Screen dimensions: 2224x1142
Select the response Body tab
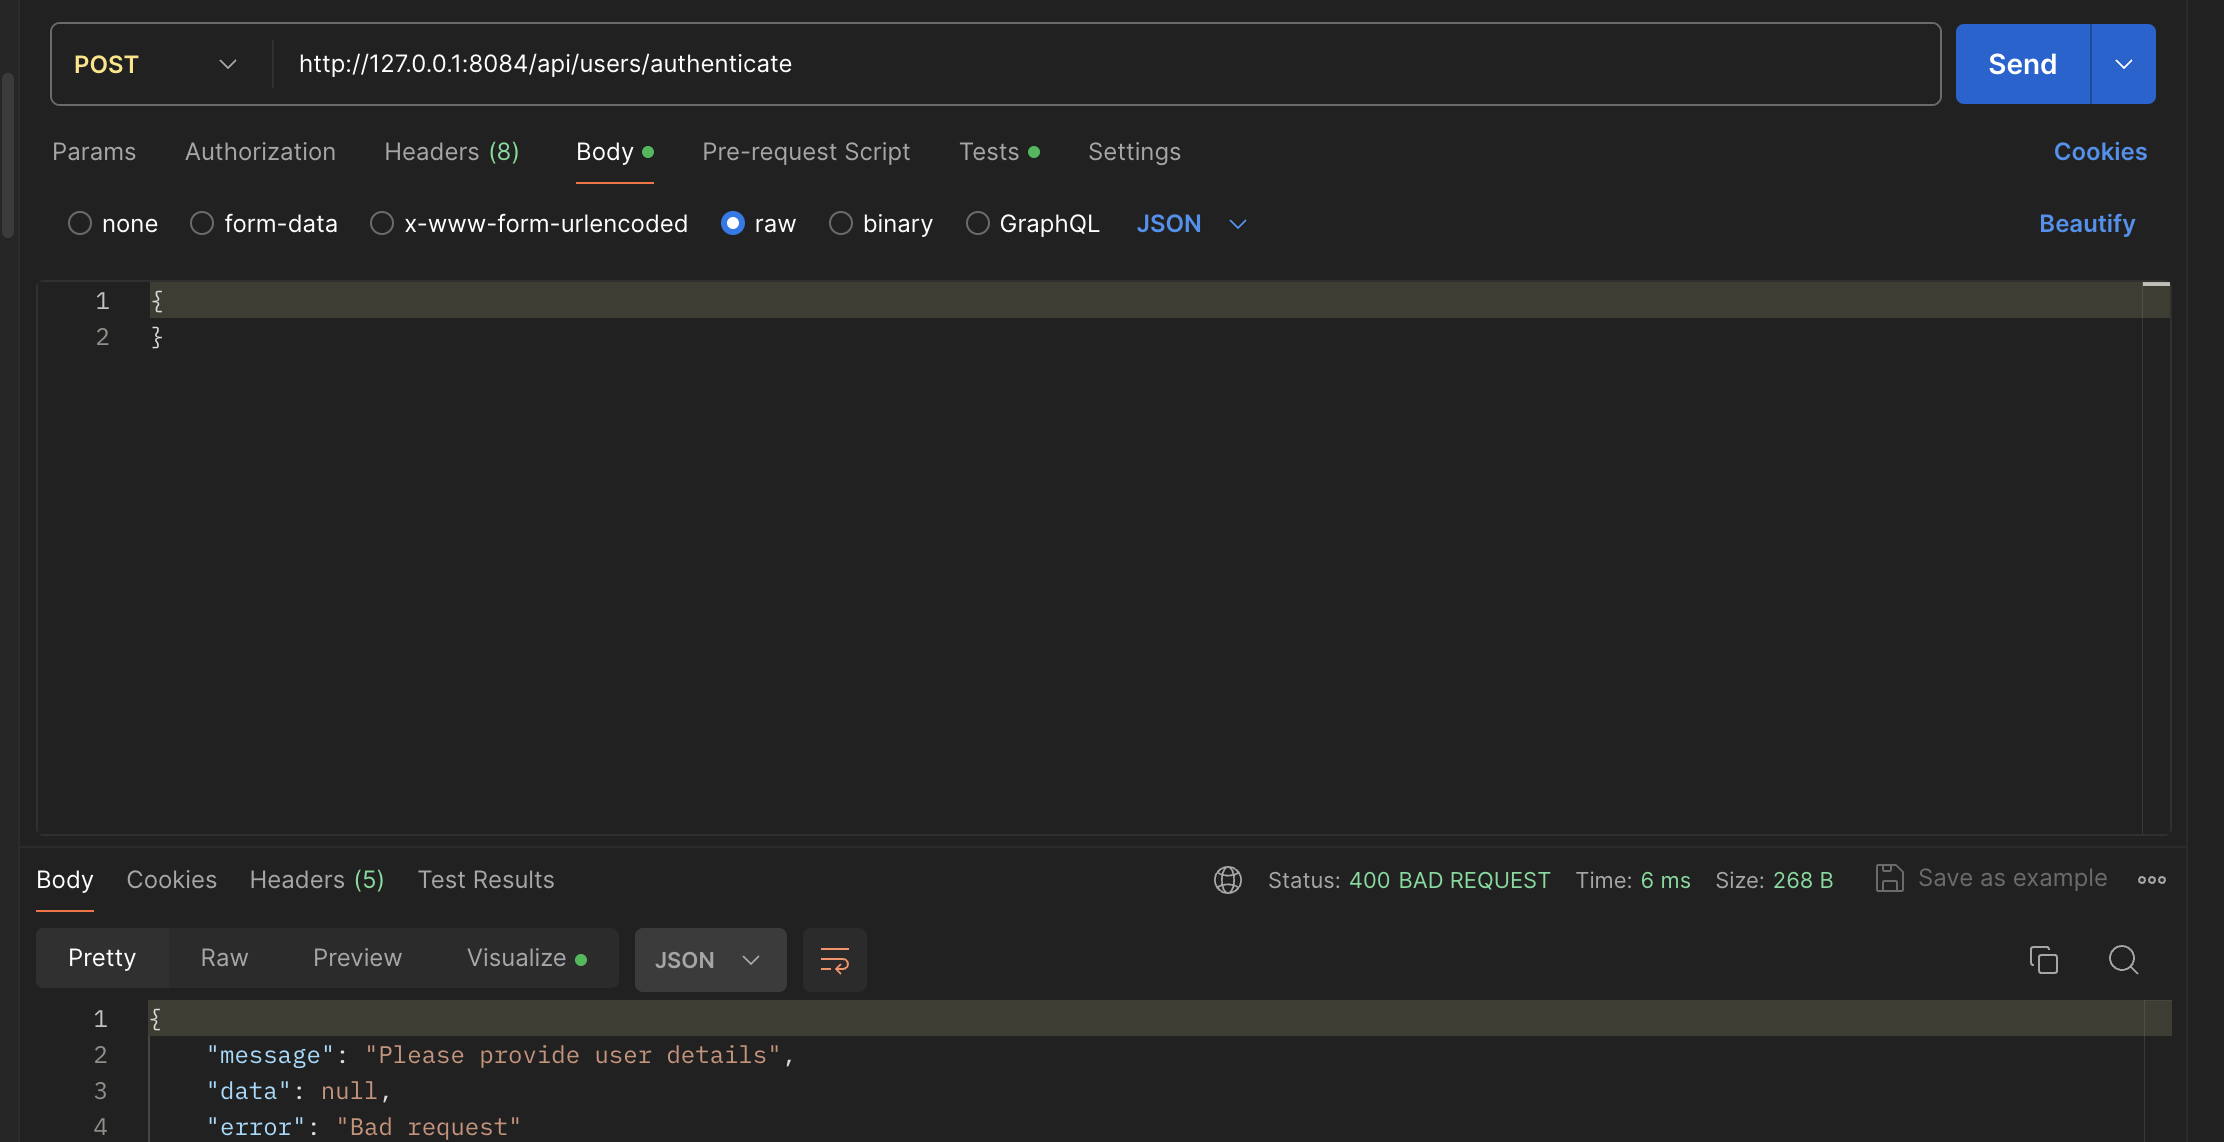point(65,880)
